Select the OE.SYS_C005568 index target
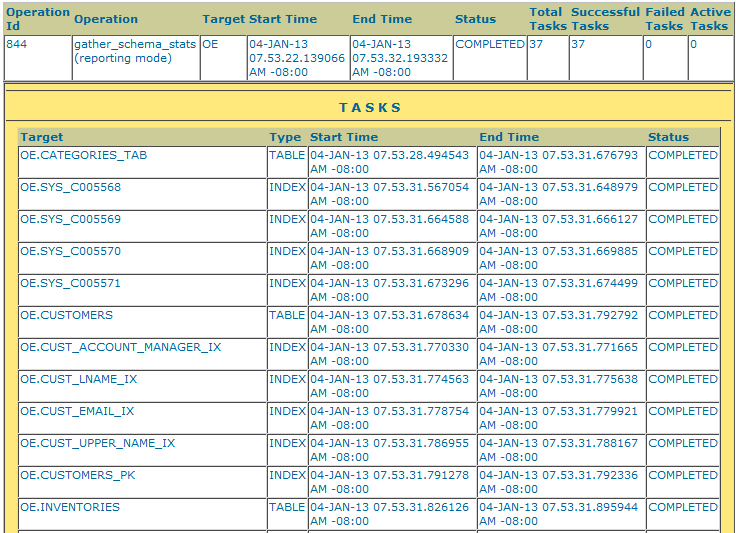This screenshot has width=736, height=533. (x=71, y=188)
